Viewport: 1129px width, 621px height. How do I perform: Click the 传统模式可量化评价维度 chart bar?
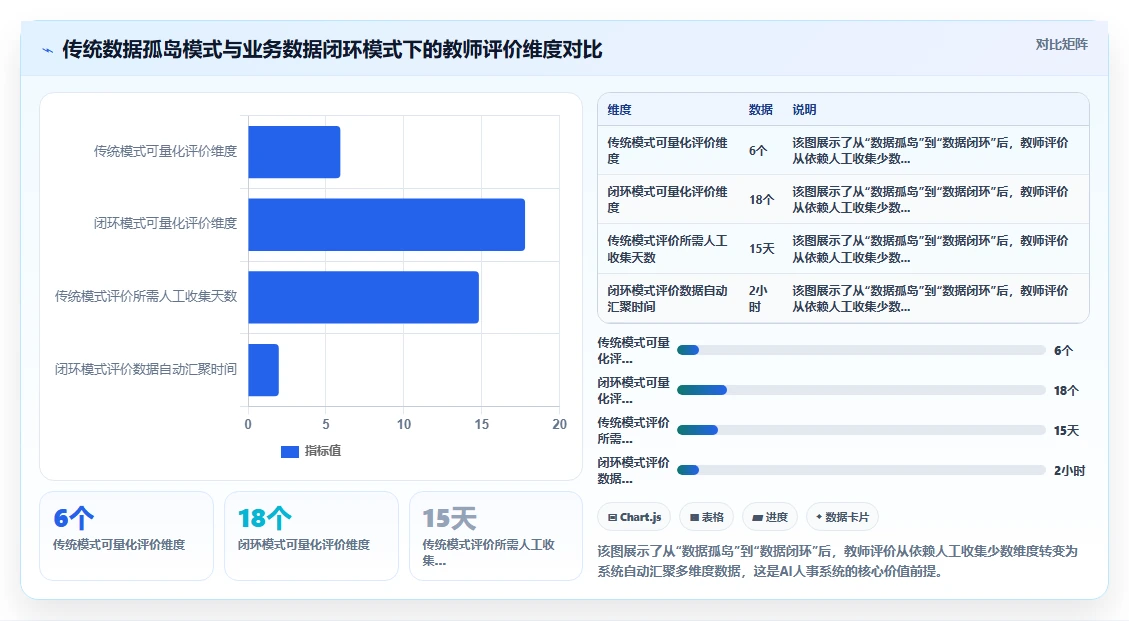294,152
